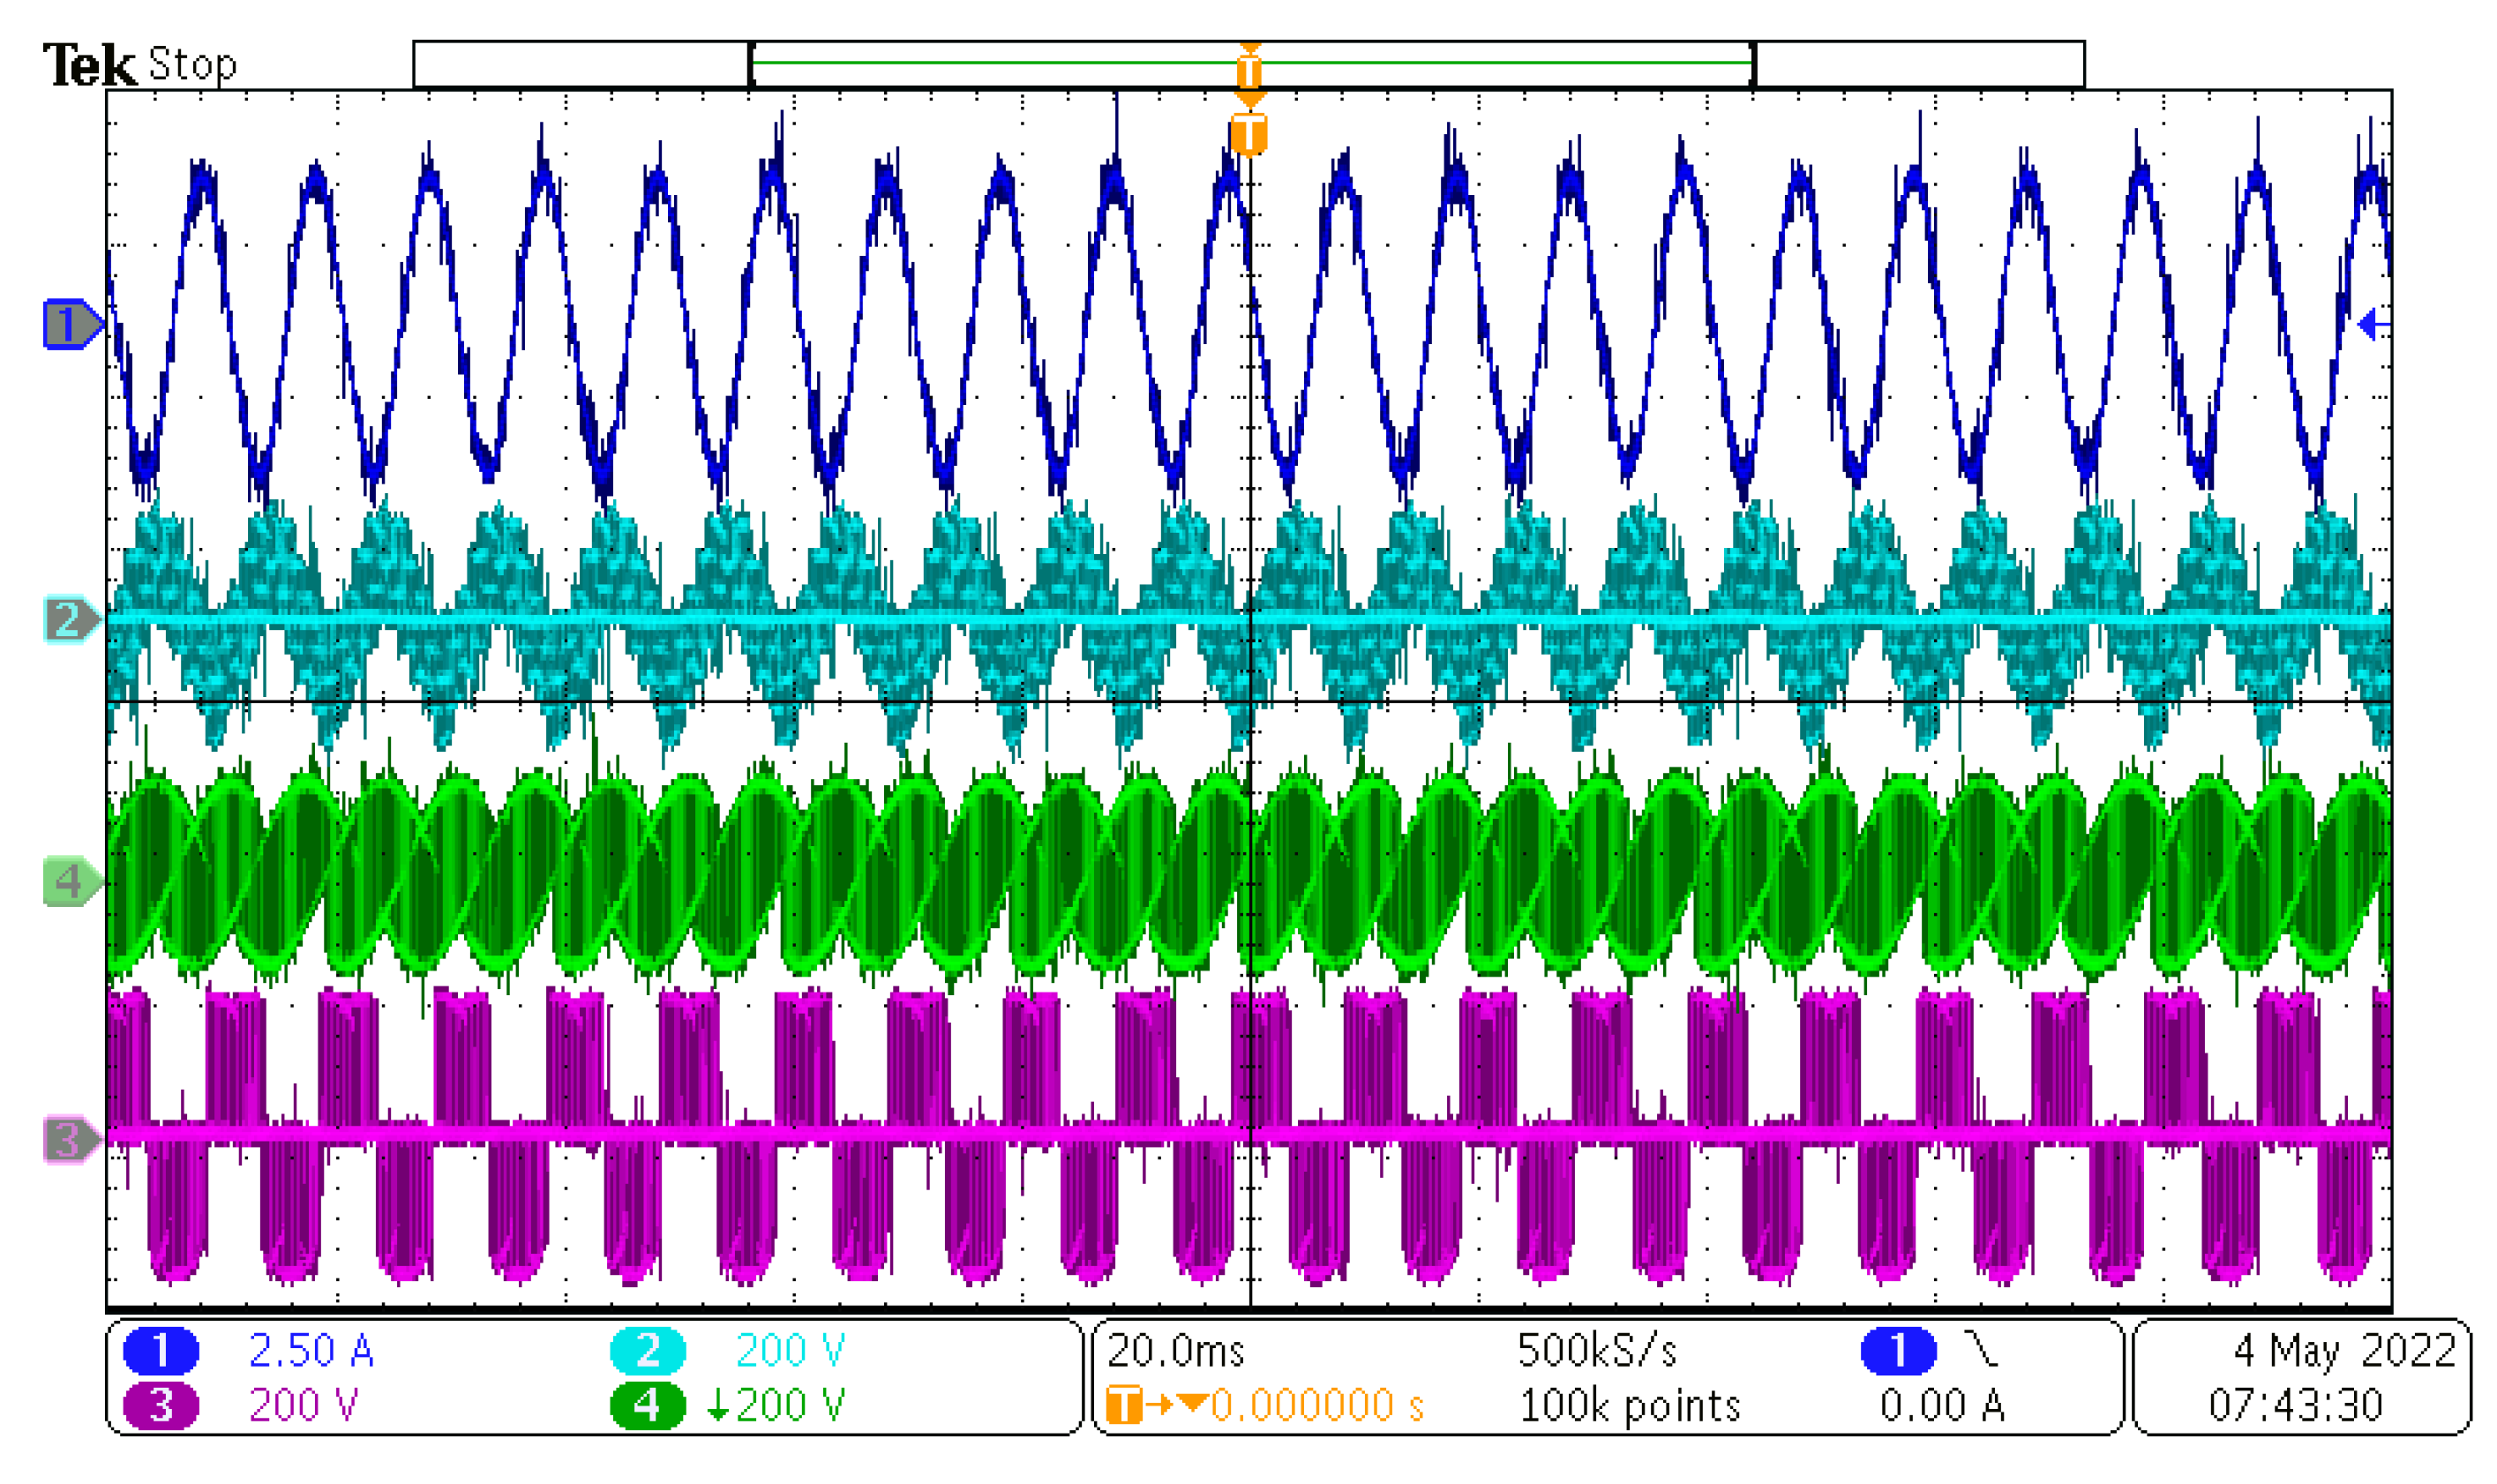Screen dimensions: 2497x1484
Task: Click the record view overview bar
Action: click(1249, 64)
